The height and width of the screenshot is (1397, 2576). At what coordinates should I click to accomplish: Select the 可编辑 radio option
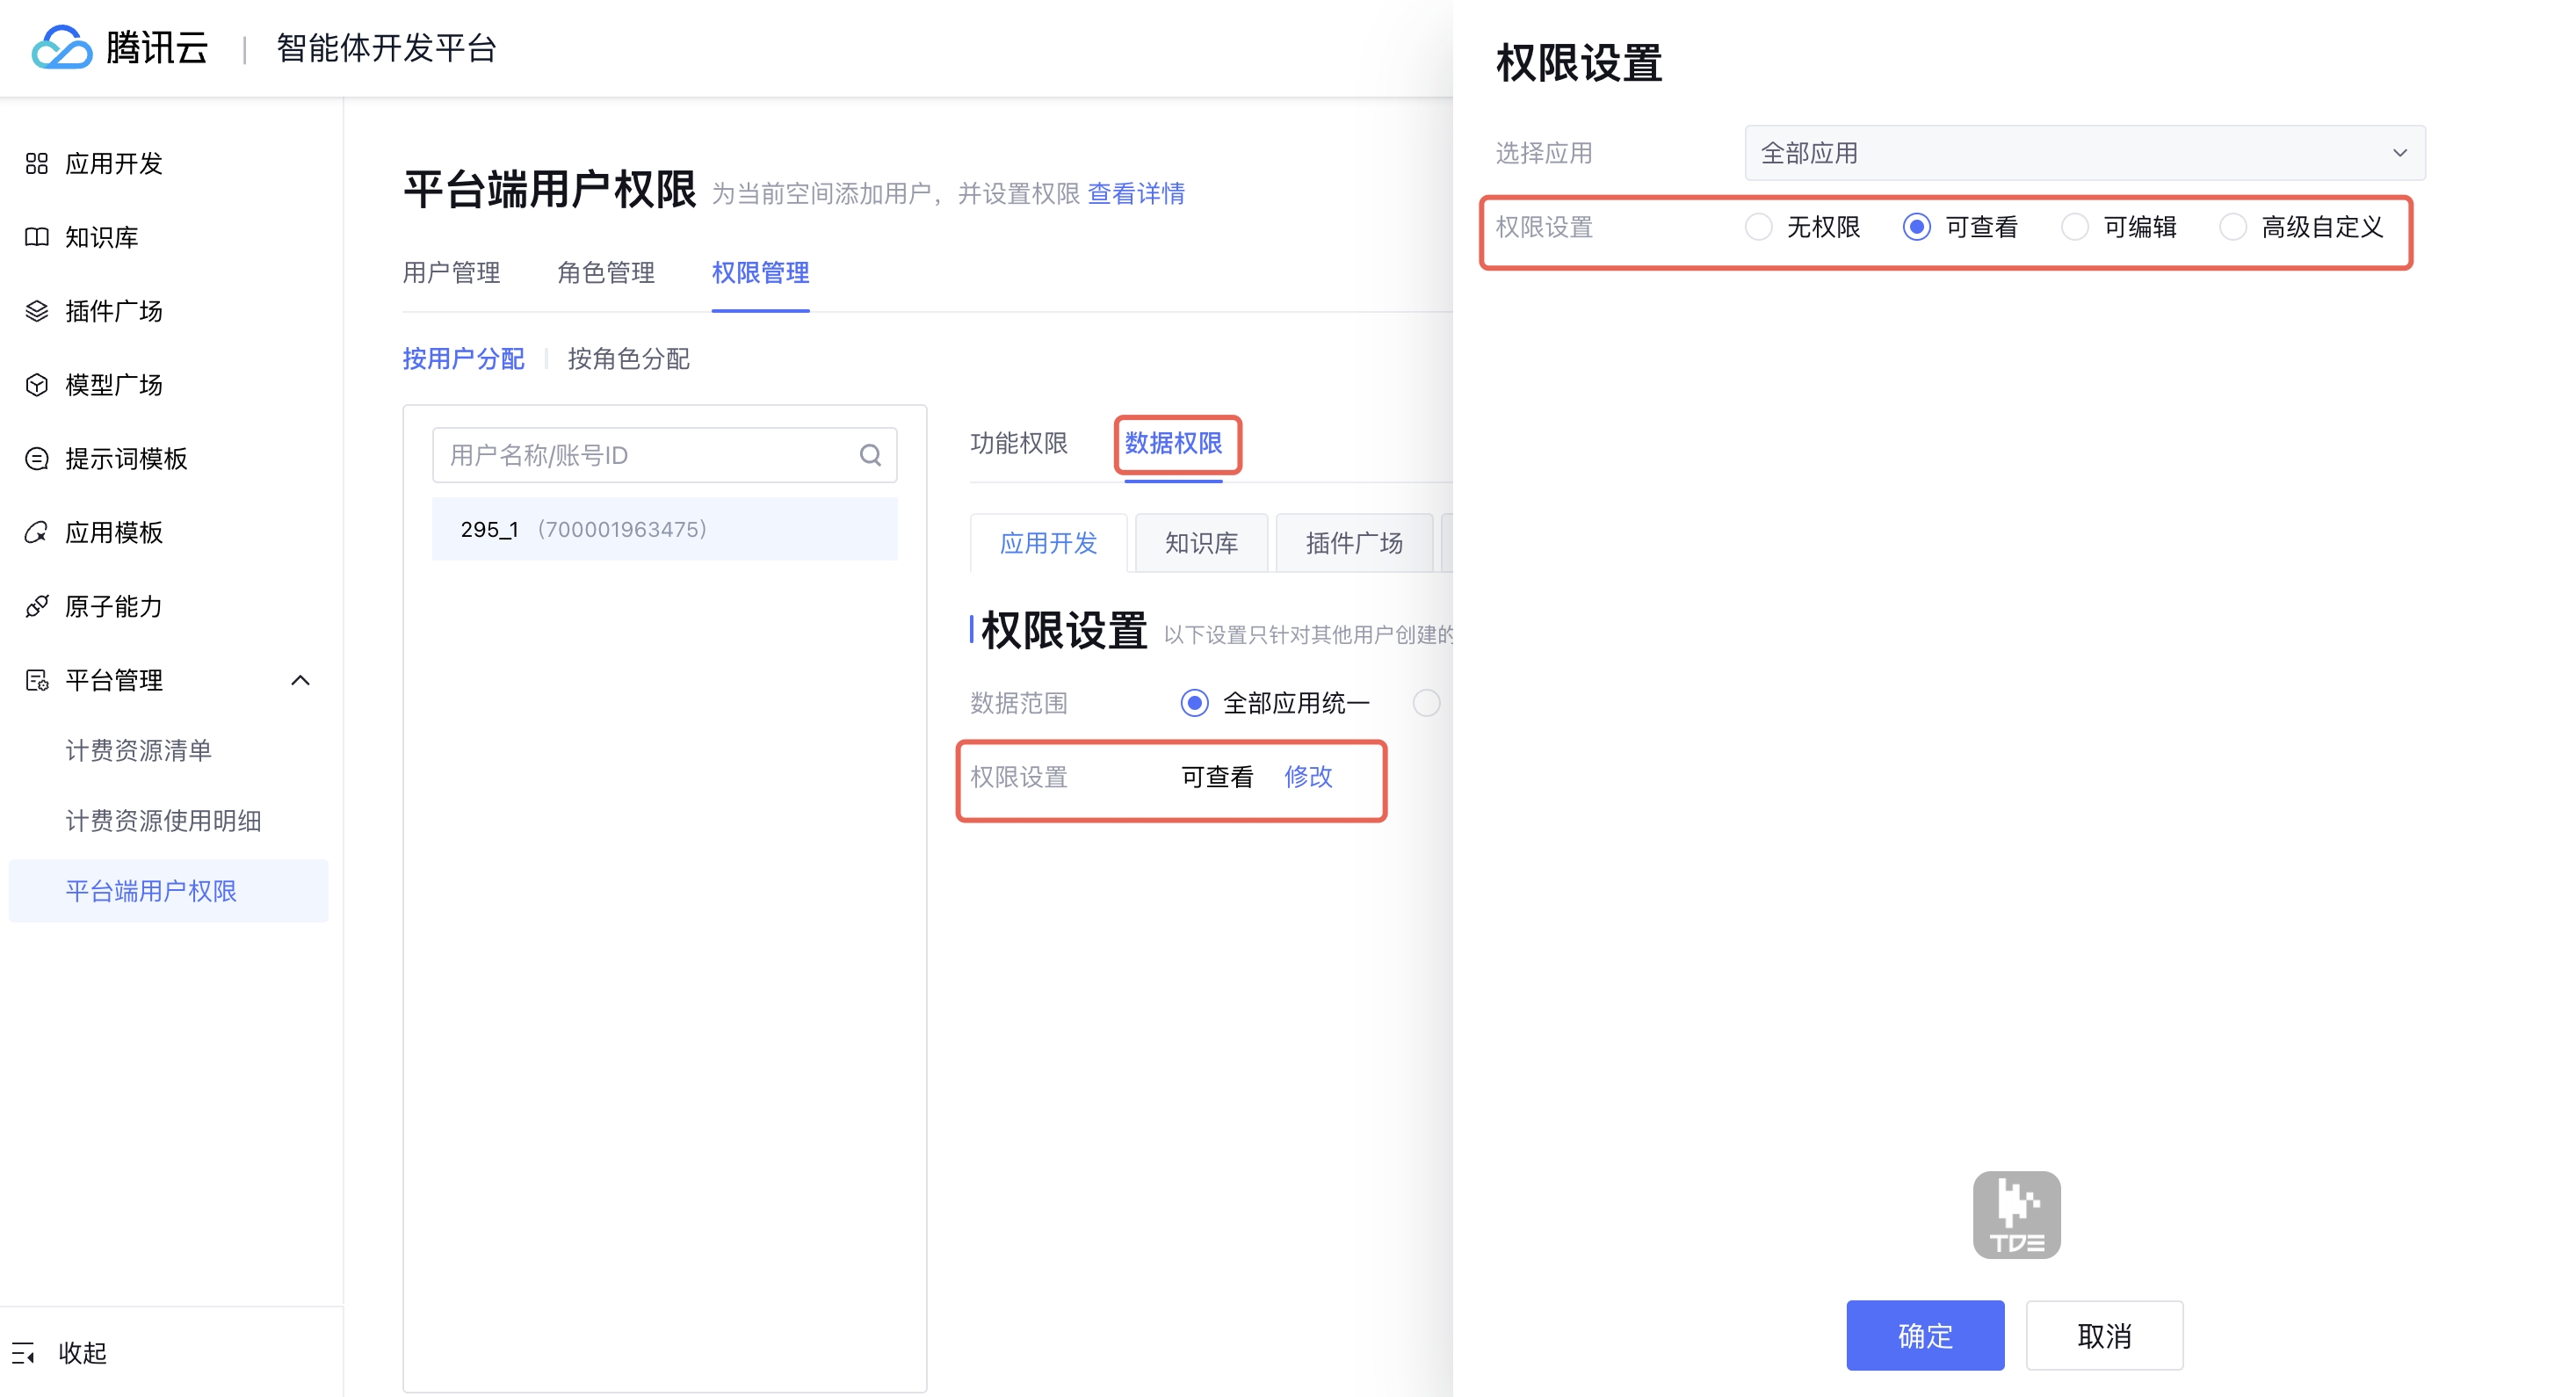2075,227
